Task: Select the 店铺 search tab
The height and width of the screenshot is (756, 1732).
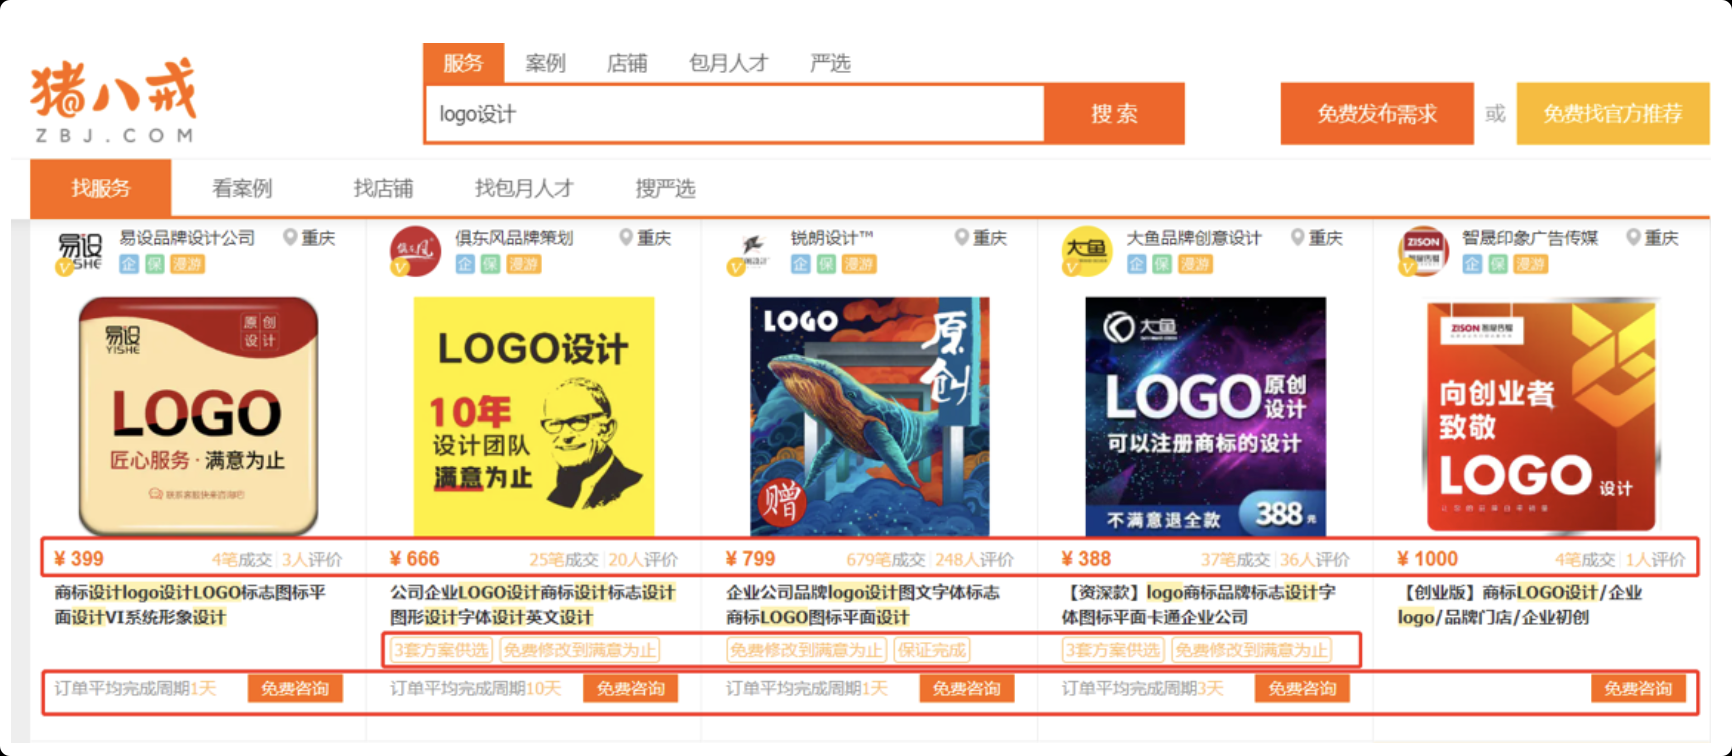Action: (x=627, y=63)
